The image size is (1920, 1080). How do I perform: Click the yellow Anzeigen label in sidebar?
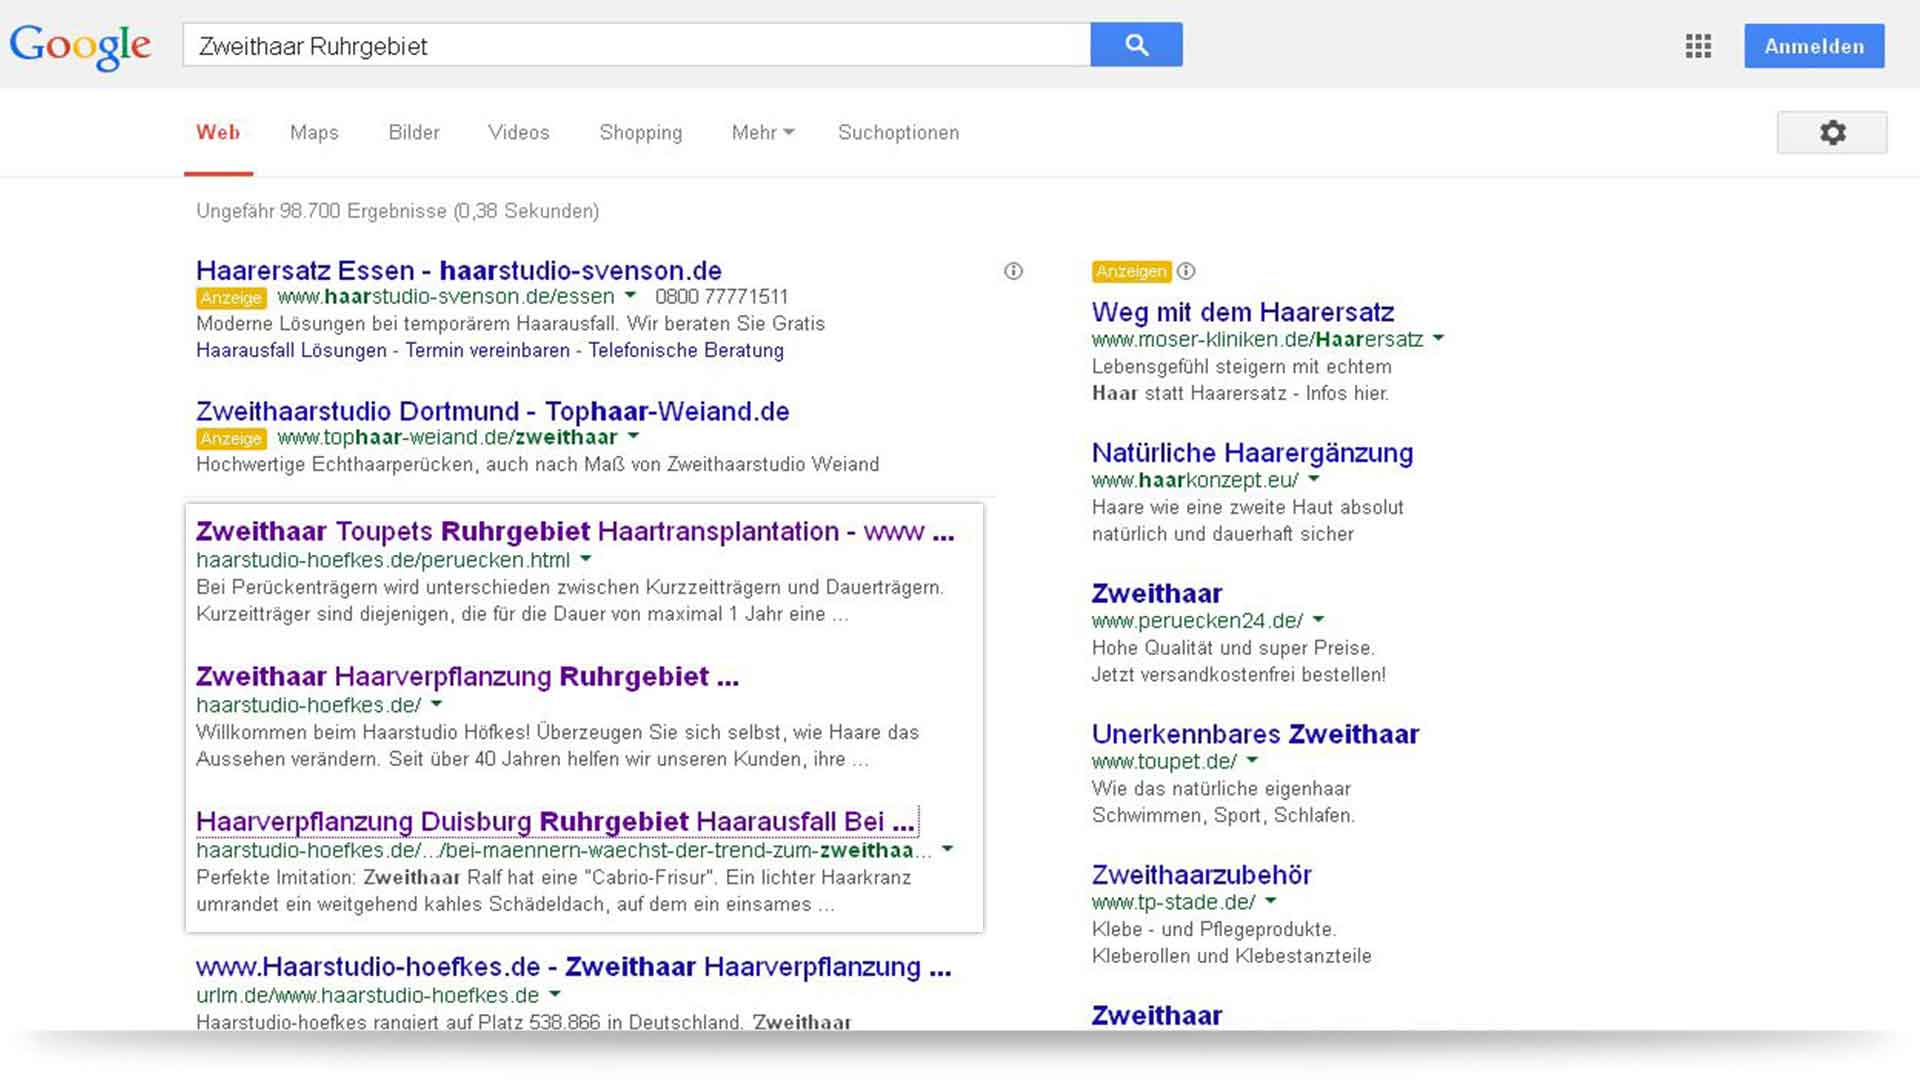[x=1131, y=271]
